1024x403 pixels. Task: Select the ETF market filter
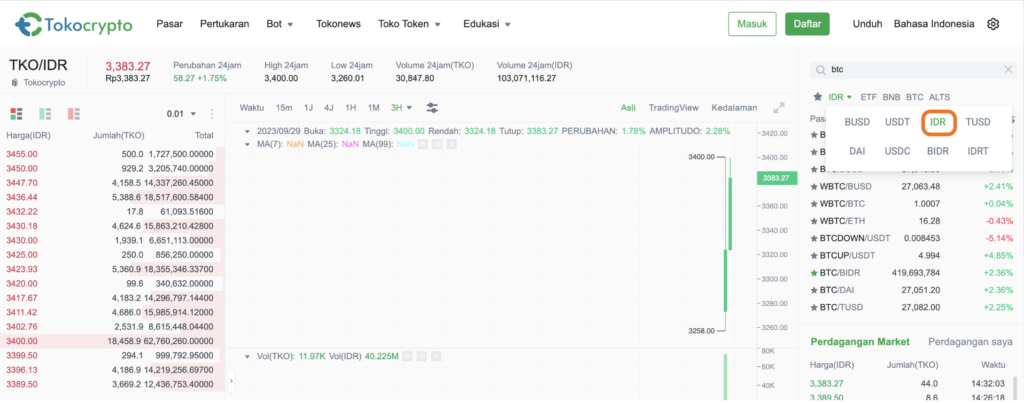[x=869, y=97]
